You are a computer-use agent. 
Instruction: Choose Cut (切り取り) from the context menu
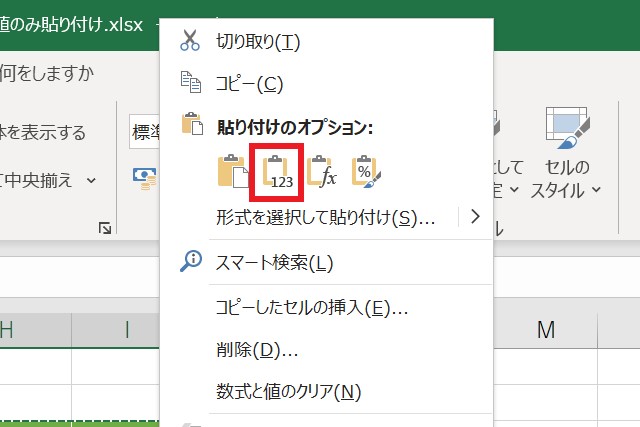(327, 41)
